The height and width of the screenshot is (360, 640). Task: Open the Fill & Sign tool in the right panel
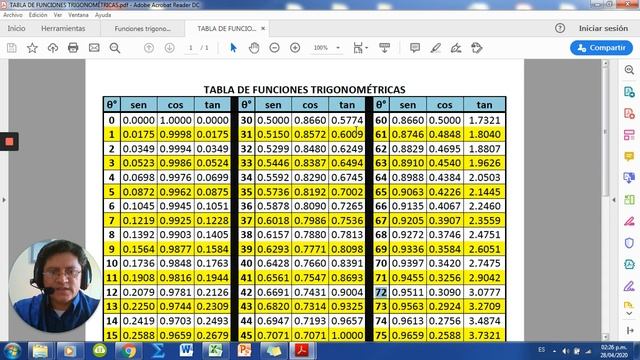[x=629, y=286]
